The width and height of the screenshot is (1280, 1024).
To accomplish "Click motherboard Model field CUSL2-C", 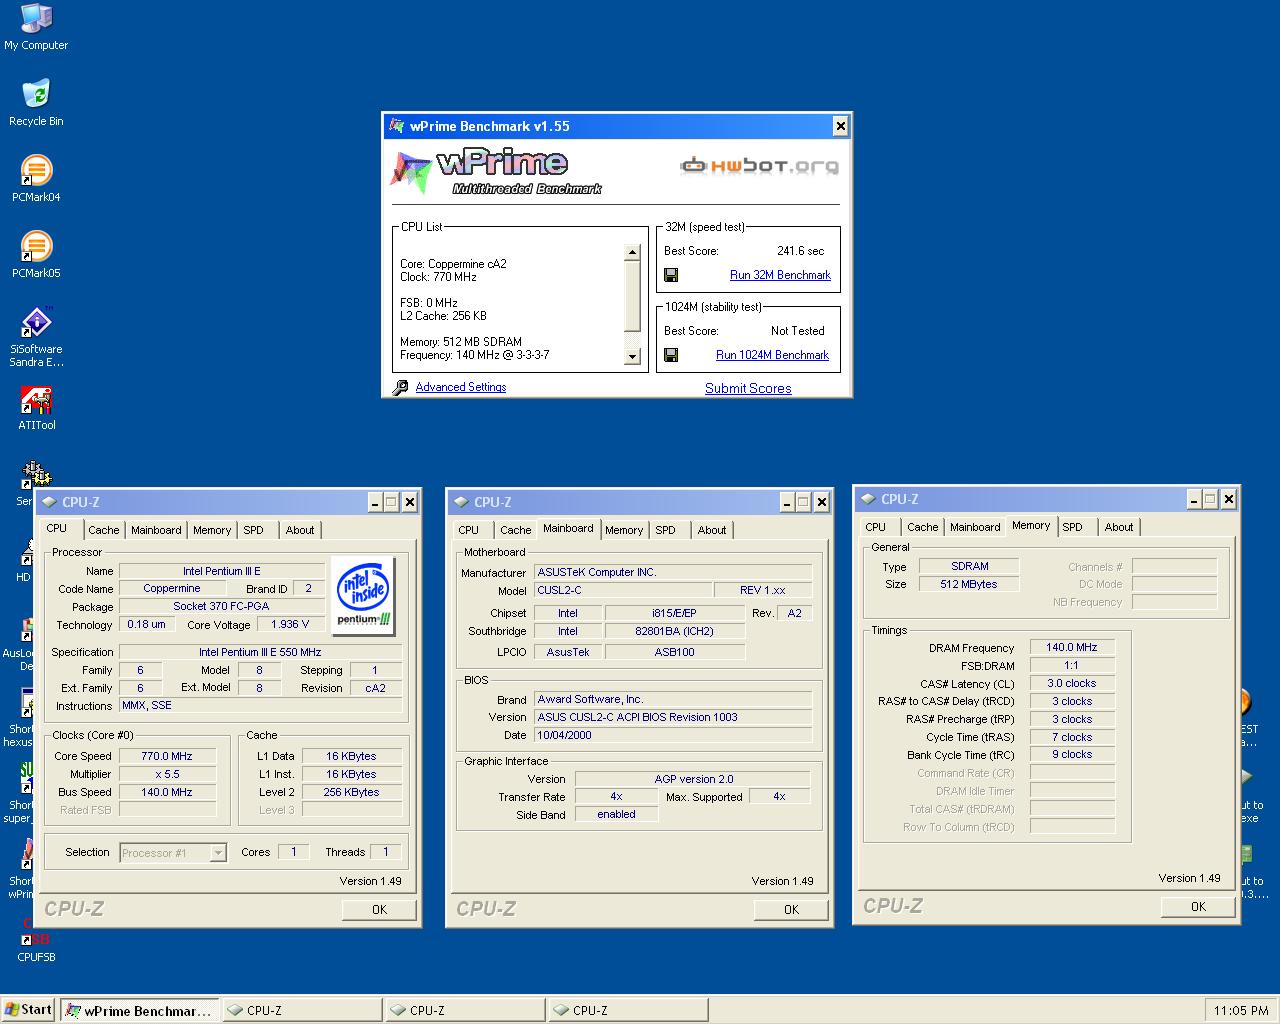I will [x=624, y=590].
